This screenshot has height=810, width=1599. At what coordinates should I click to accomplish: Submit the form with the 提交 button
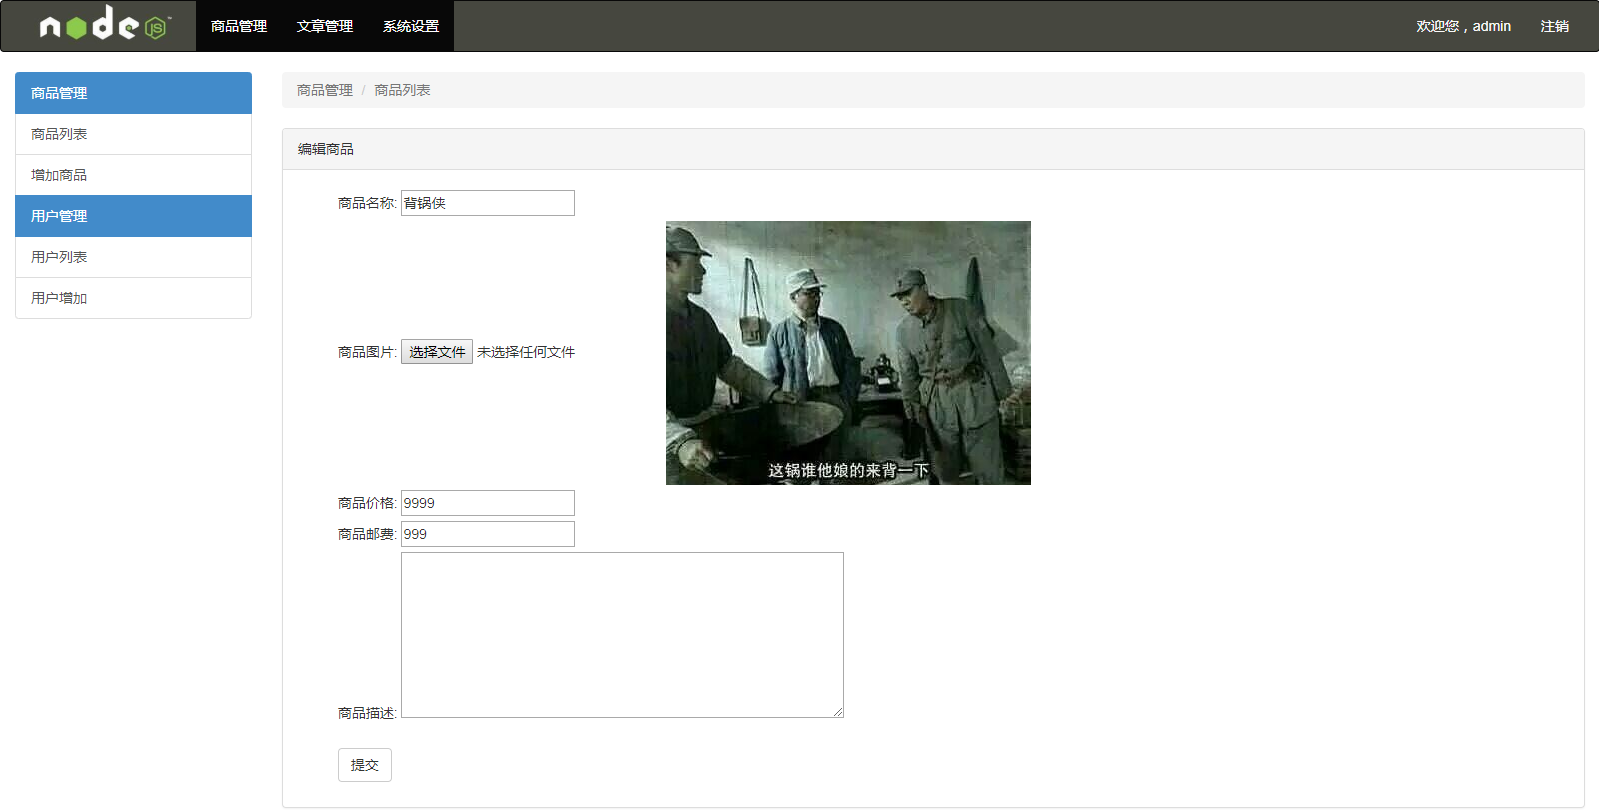[365, 765]
